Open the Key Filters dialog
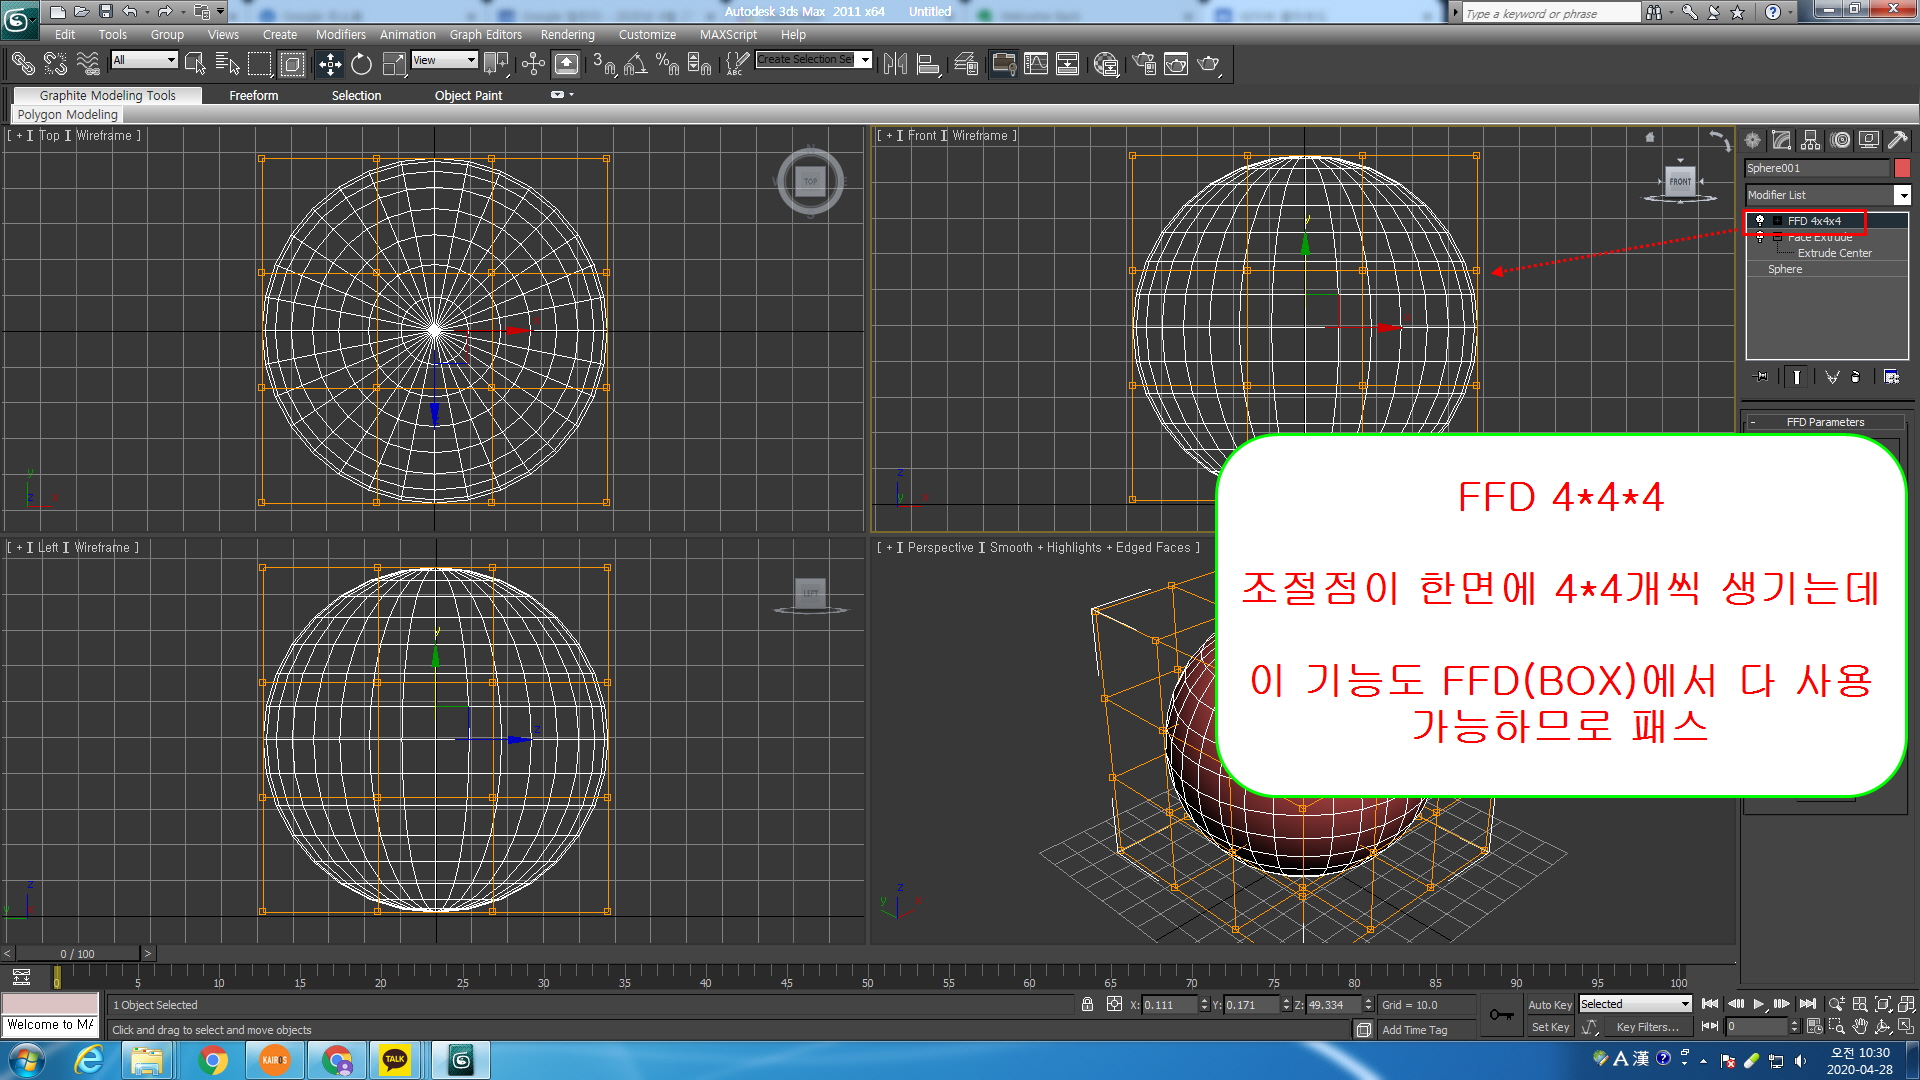 [1647, 1027]
